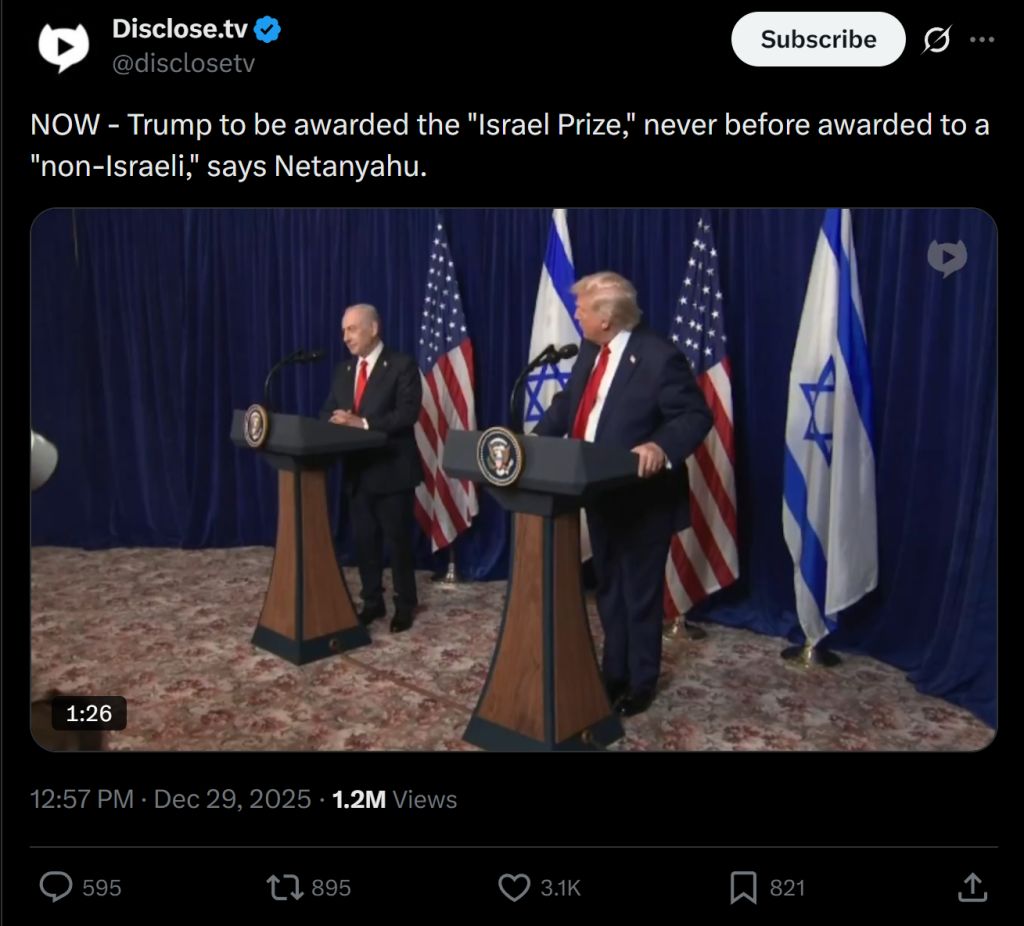Repost using the retweet arrows icon
This screenshot has width=1024, height=926.
click(x=285, y=887)
